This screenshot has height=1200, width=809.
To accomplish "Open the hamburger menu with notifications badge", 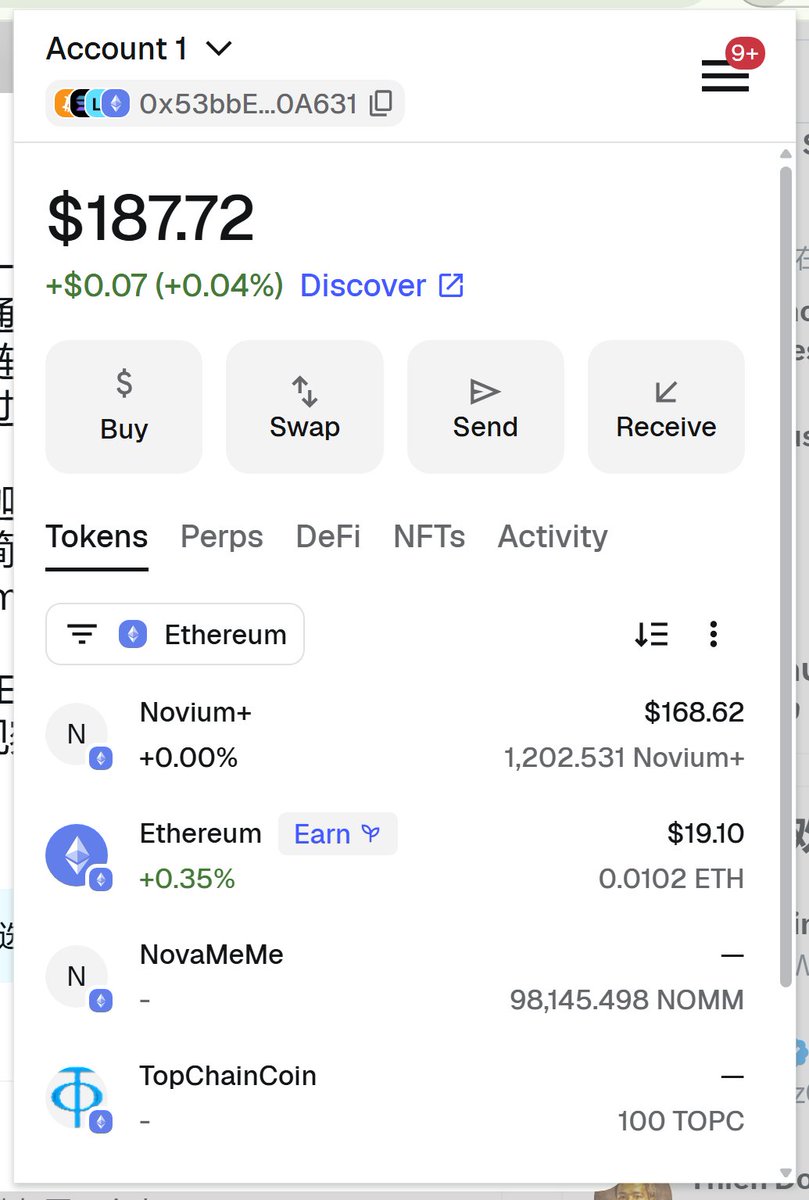I will (x=726, y=74).
